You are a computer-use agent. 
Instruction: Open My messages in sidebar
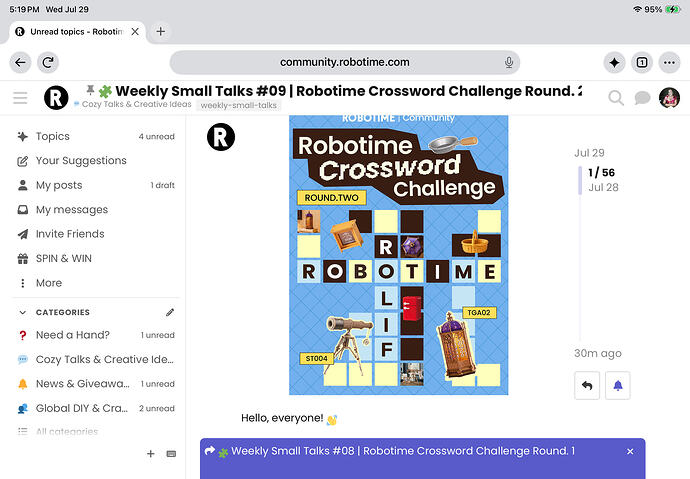pyautogui.click(x=95, y=209)
